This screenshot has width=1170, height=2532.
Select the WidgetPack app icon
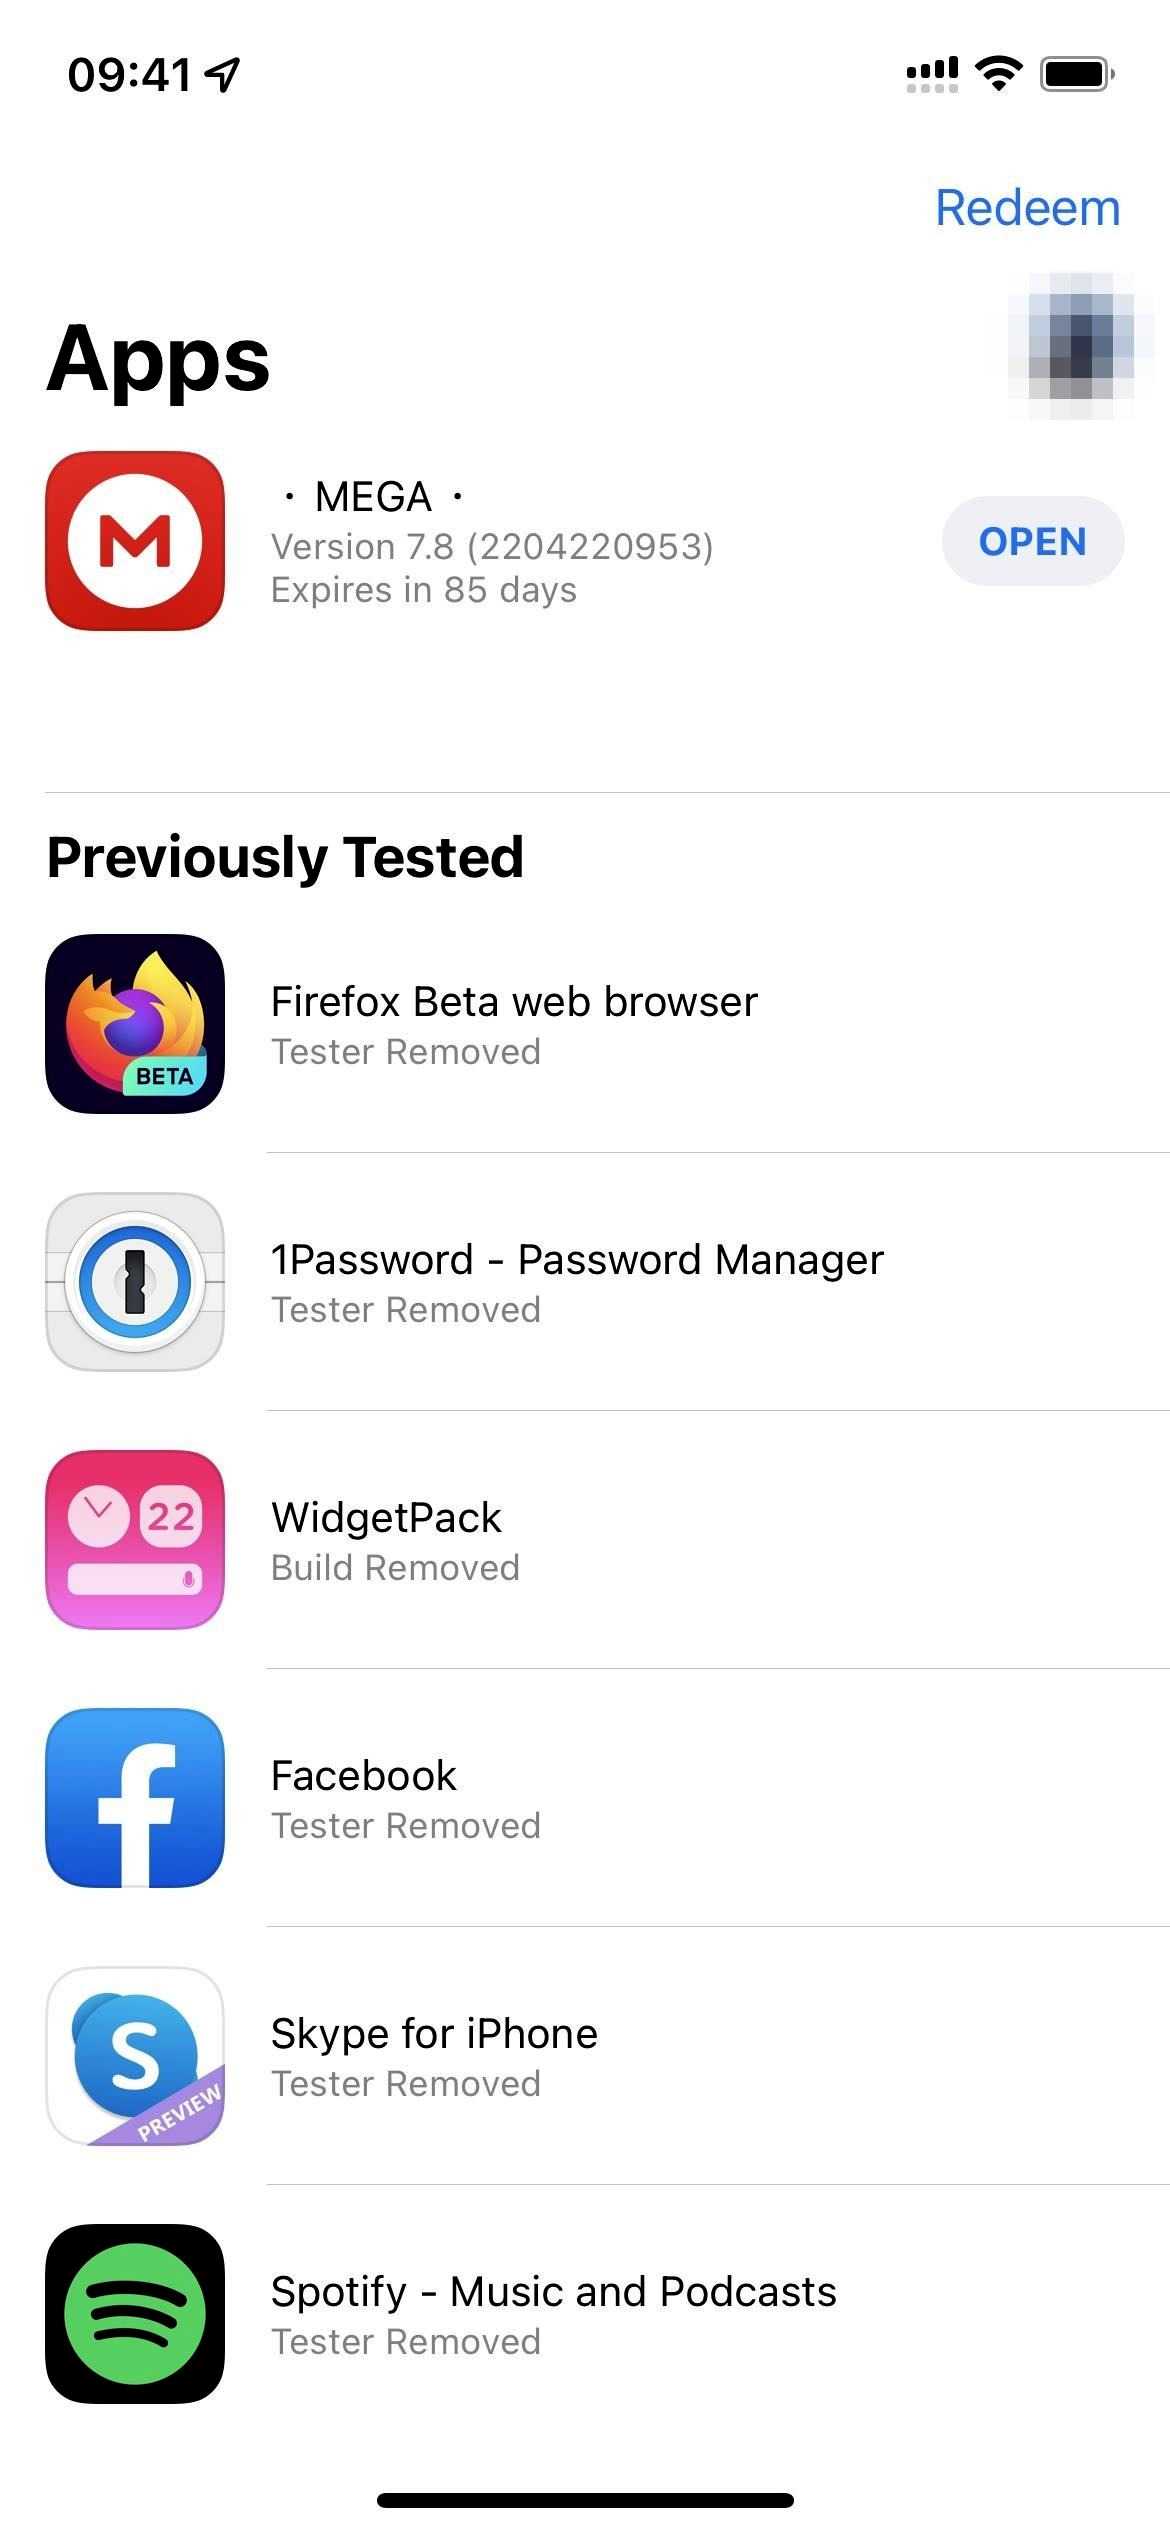[x=135, y=1540]
